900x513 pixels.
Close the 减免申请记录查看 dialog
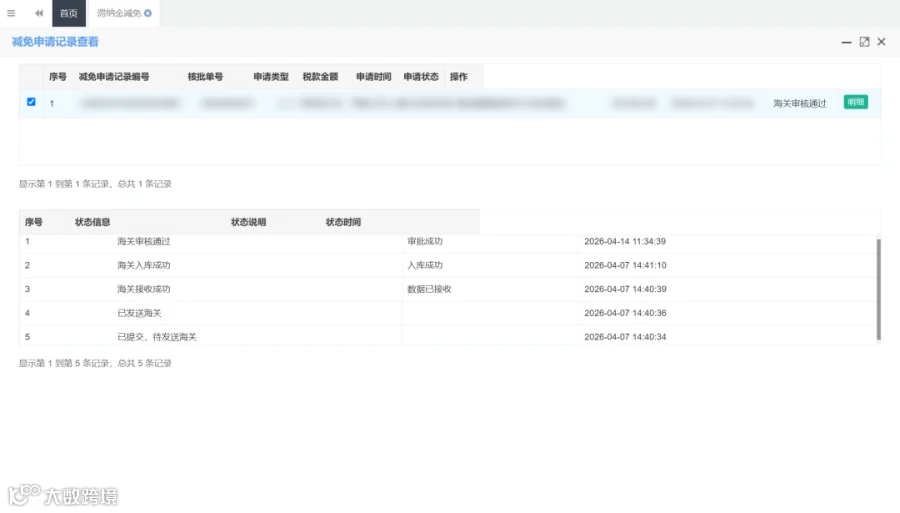(x=882, y=42)
